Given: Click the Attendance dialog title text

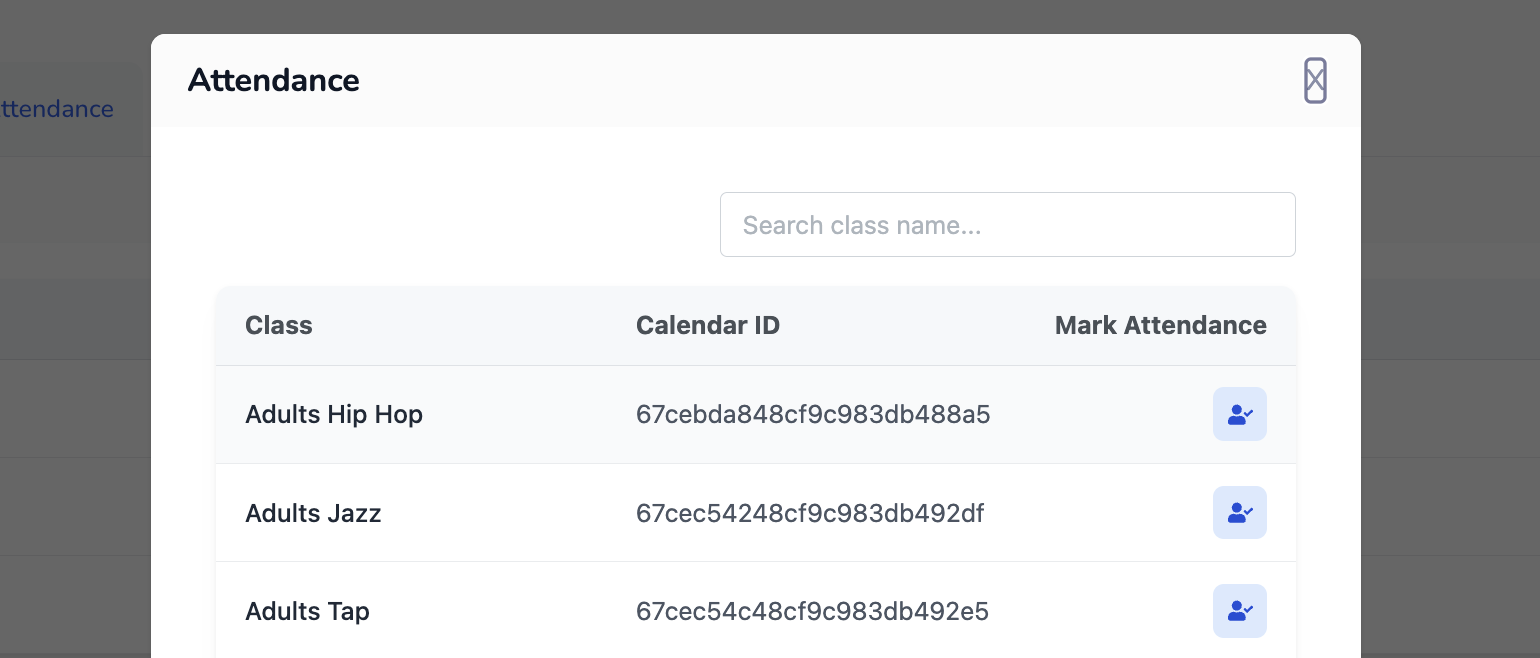Looking at the screenshot, I should click(x=273, y=80).
